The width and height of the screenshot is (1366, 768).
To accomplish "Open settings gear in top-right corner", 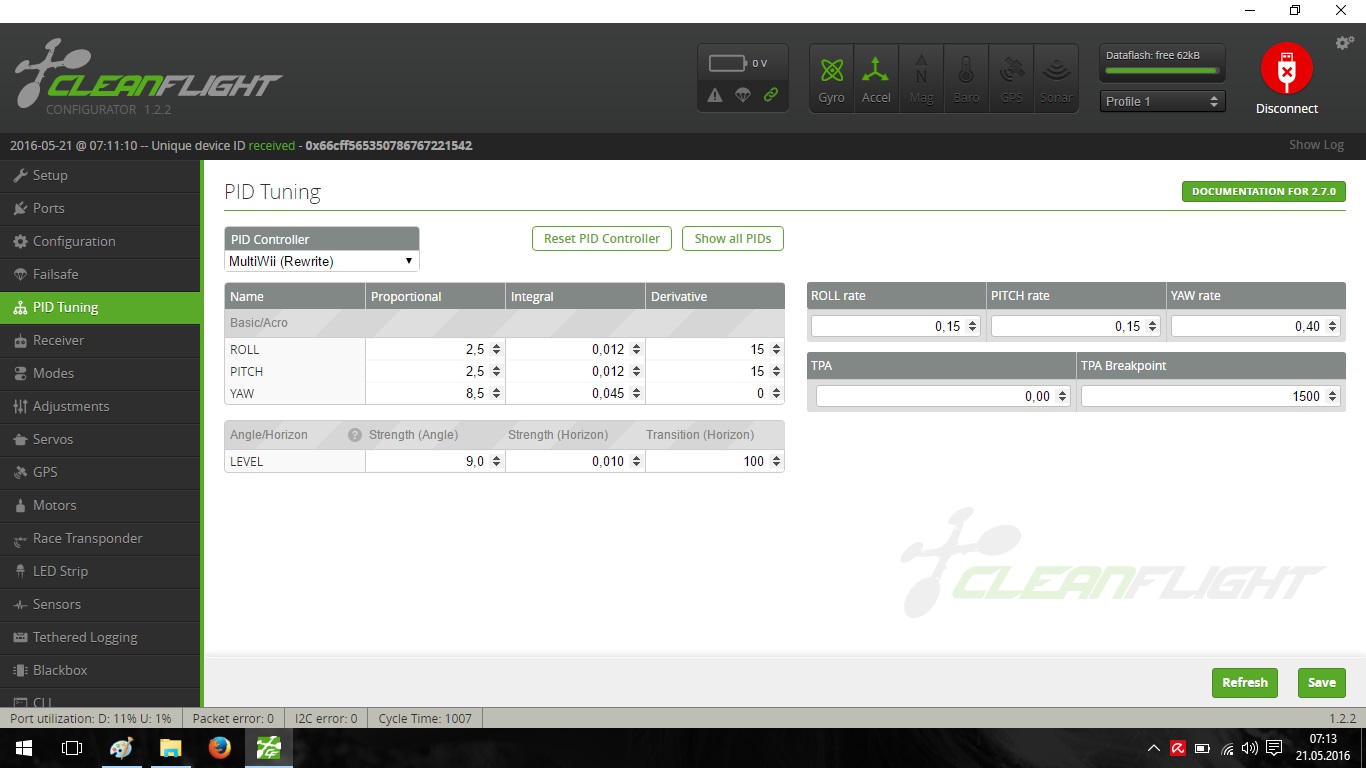I will [x=1344, y=43].
